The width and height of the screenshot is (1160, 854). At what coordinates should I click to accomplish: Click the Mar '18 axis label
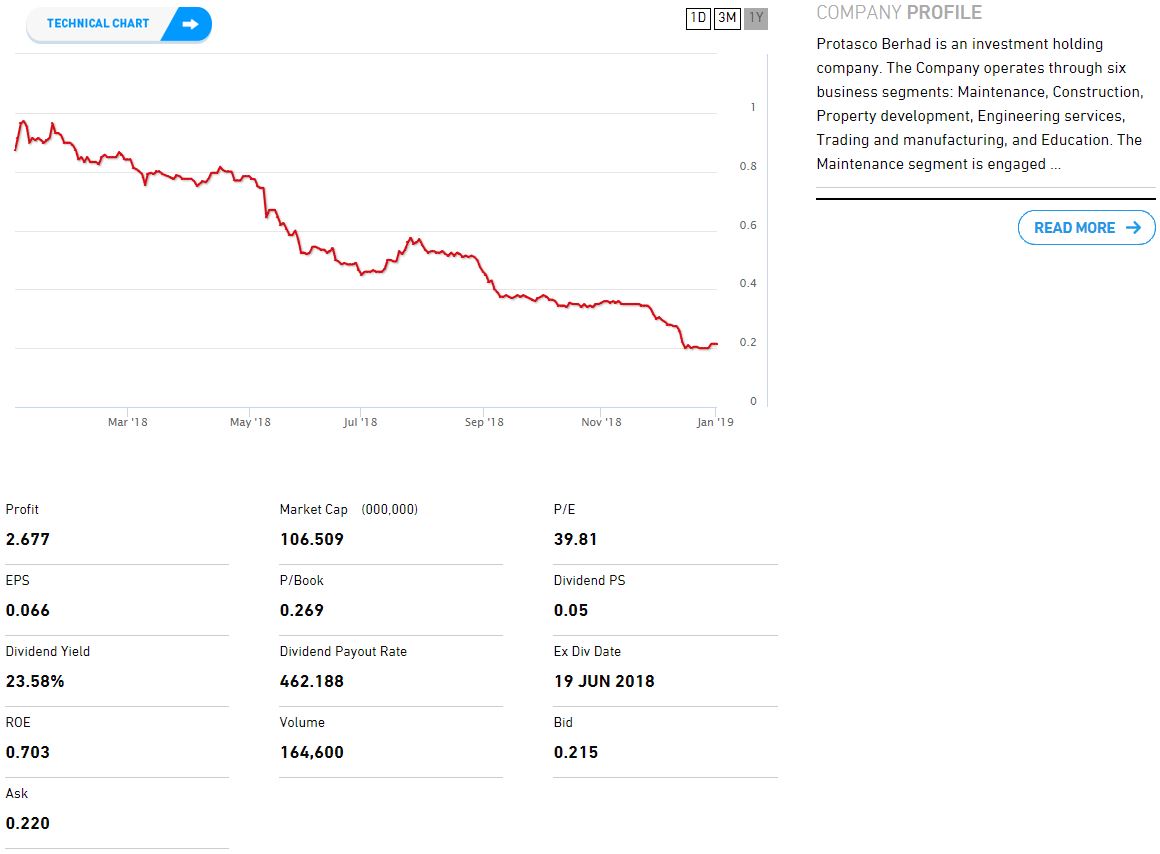click(x=127, y=422)
